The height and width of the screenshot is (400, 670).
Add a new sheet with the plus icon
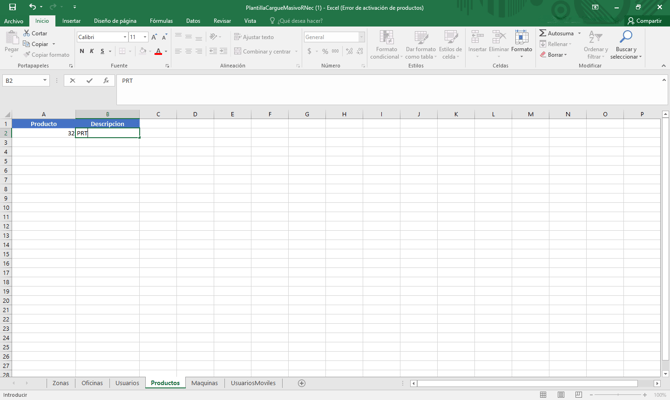click(301, 383)
